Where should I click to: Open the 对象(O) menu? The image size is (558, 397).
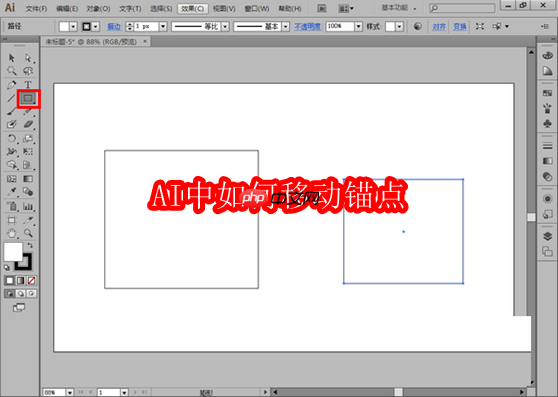coord(98,9)
